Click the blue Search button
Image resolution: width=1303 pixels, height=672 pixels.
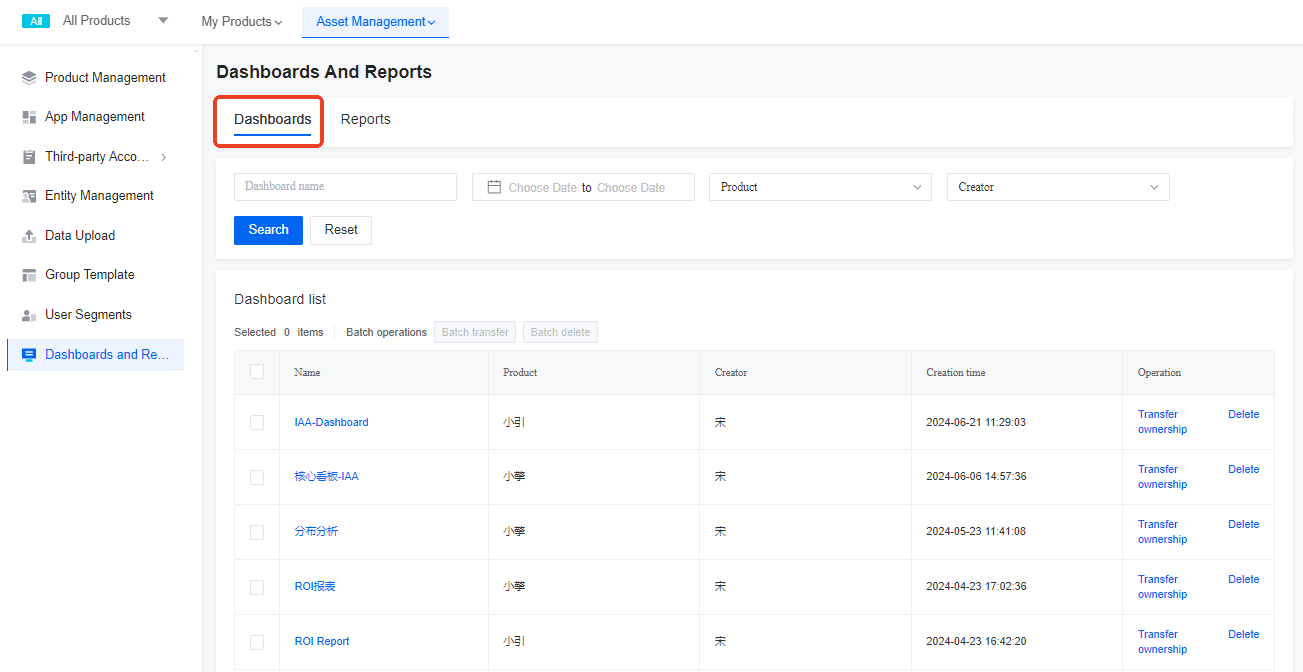[x=268, y=230]
